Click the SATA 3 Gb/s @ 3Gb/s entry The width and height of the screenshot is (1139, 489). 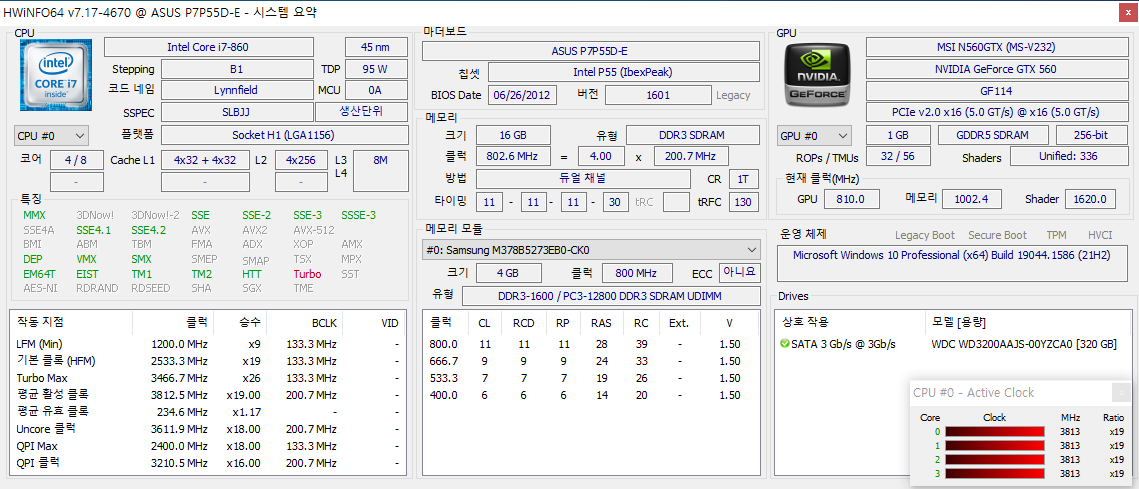[x=843, y=344]
